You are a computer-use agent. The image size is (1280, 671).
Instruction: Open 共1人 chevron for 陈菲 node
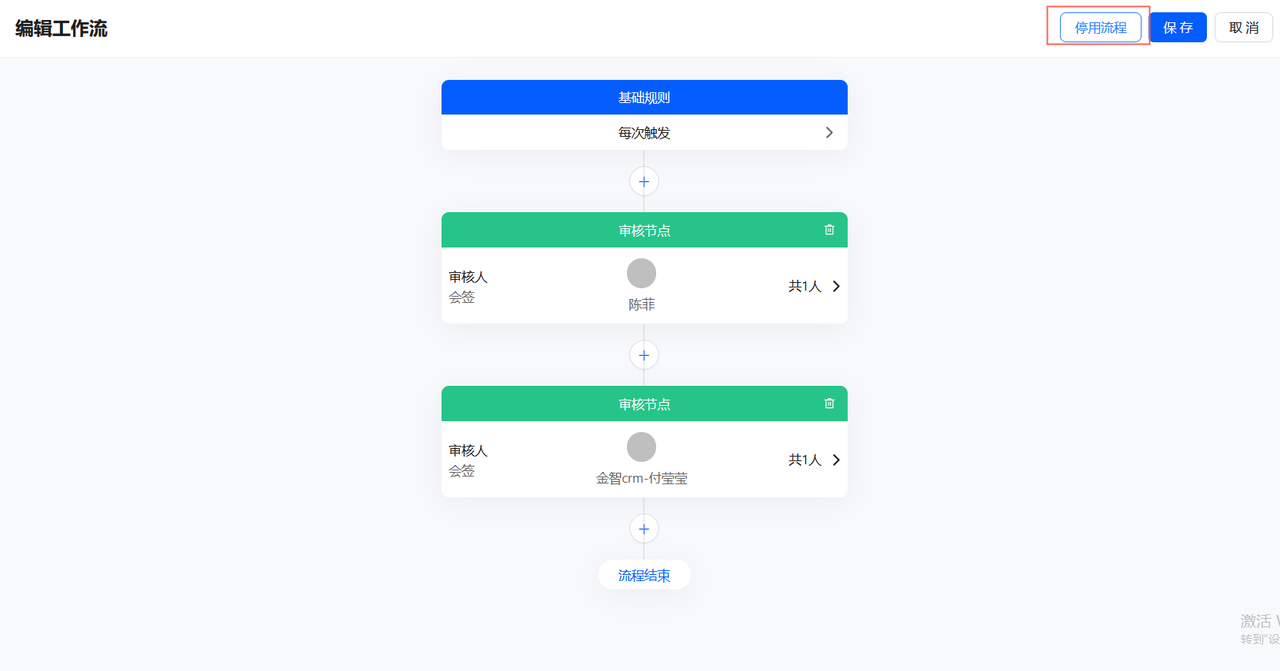[836, 286]
